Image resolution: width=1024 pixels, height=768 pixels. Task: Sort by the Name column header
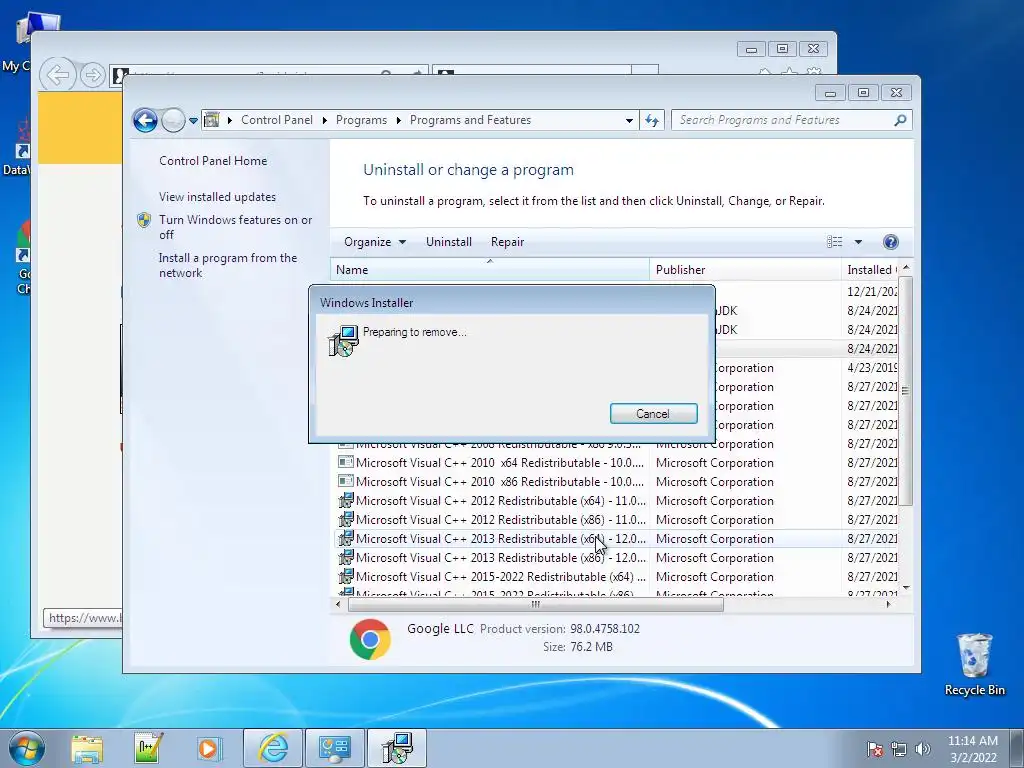click(490, 270)
